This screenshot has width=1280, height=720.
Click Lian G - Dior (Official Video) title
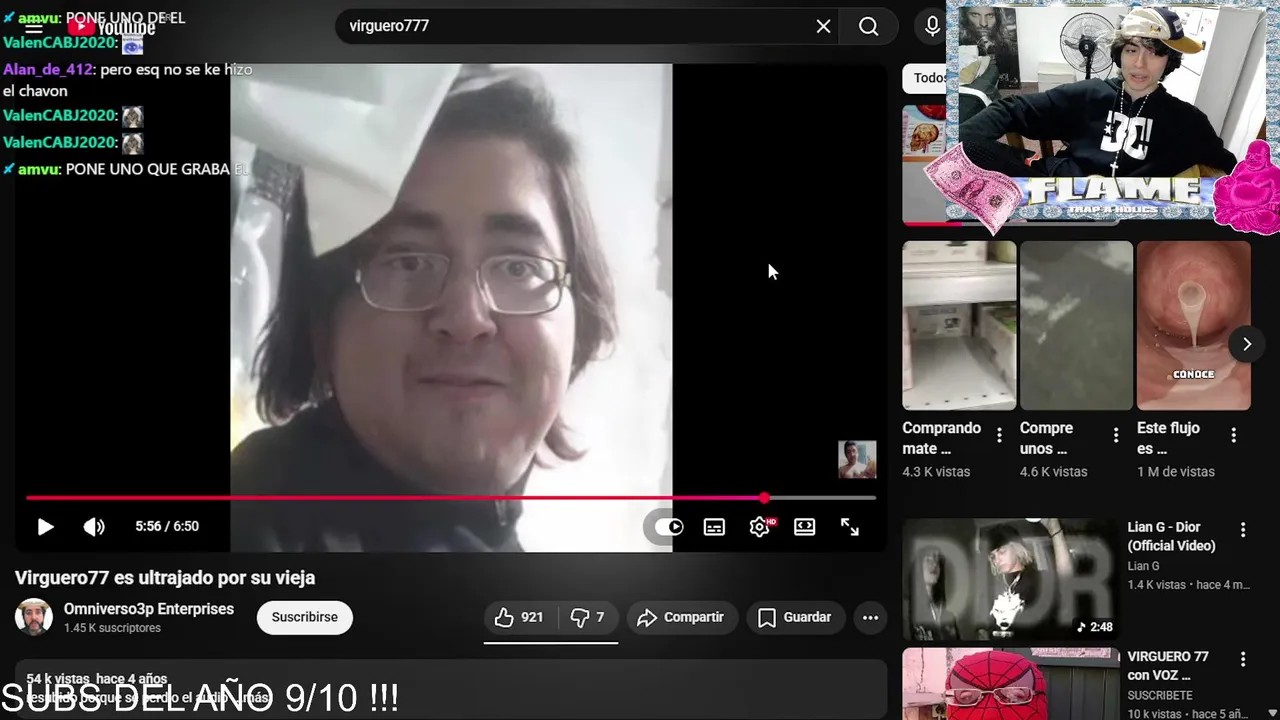click(1171, 536)
